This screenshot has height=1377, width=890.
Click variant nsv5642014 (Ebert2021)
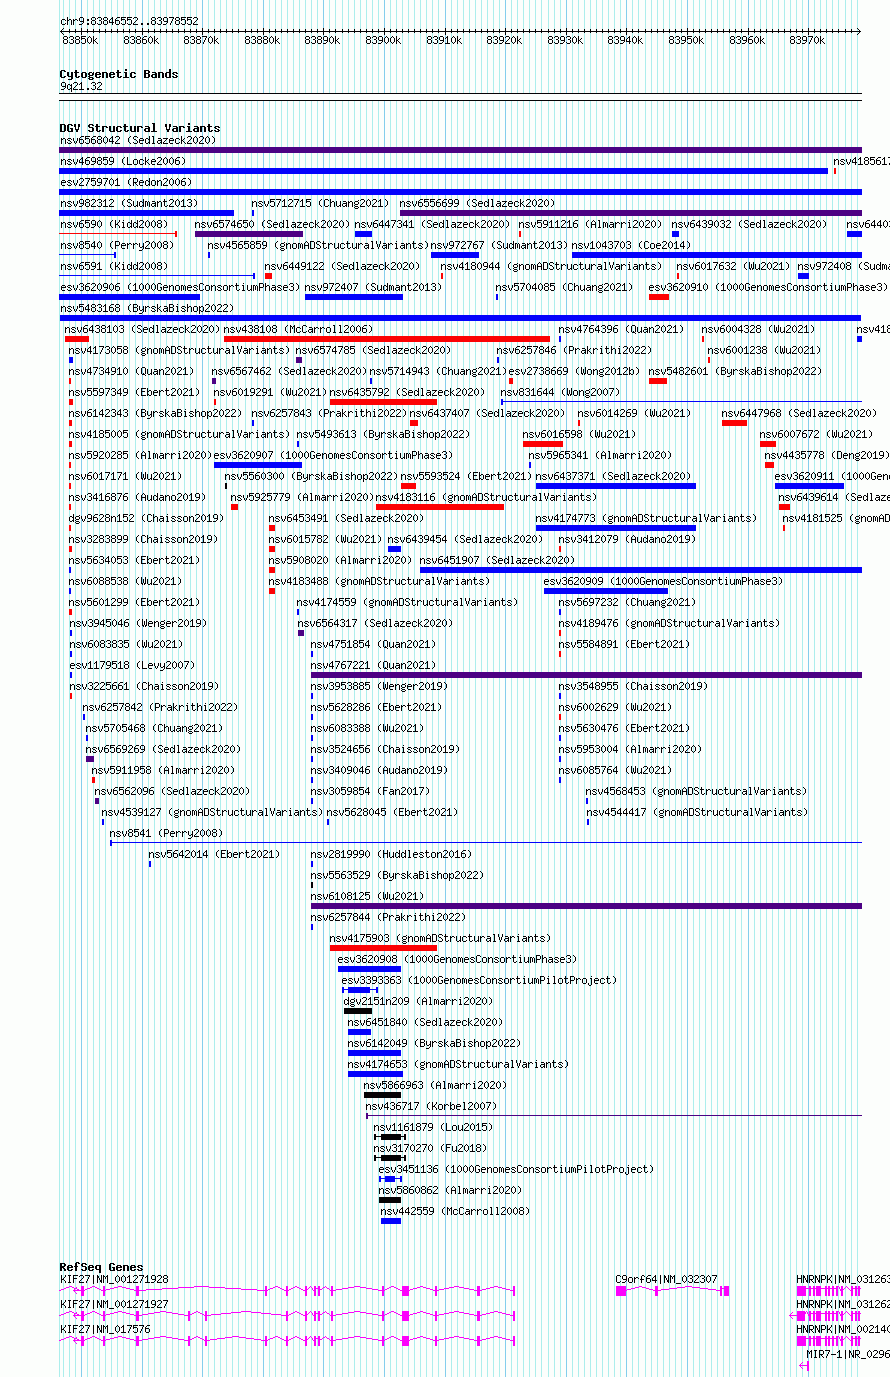(214, 854)
